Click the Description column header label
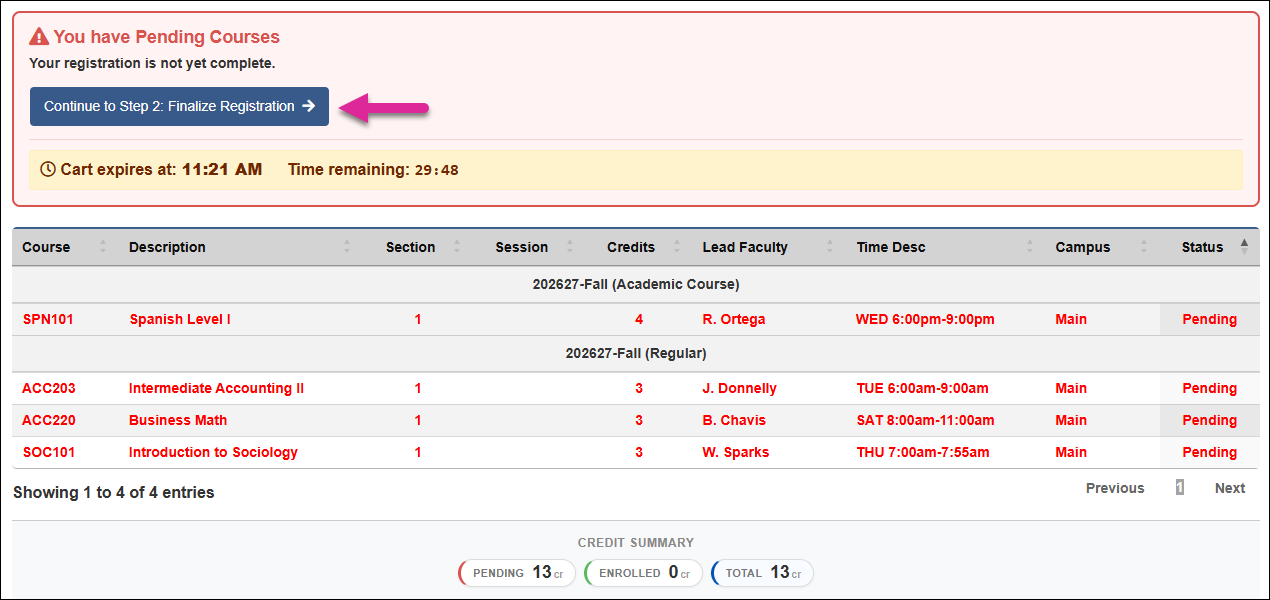Screen dimensions: 1270x600 click(x=167, y=247)
